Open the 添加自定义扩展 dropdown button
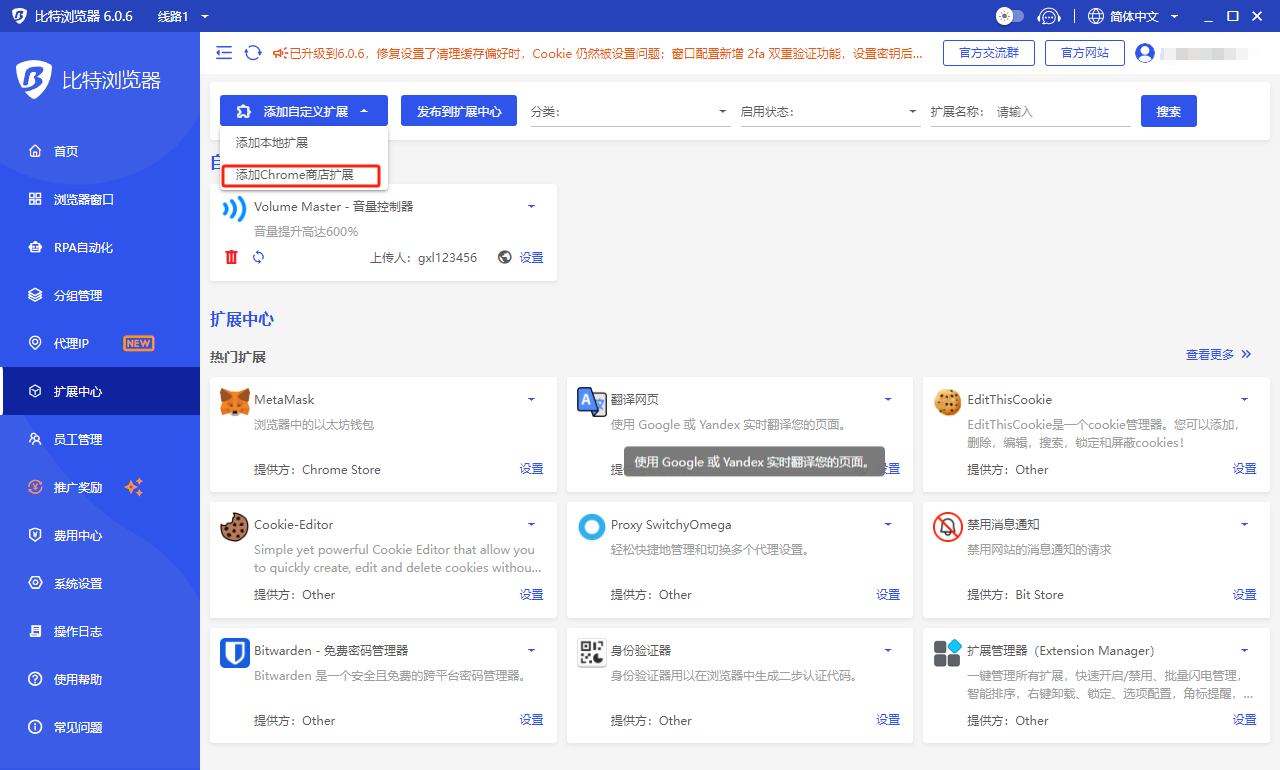 pyautogui.click(x=304, y=111)
